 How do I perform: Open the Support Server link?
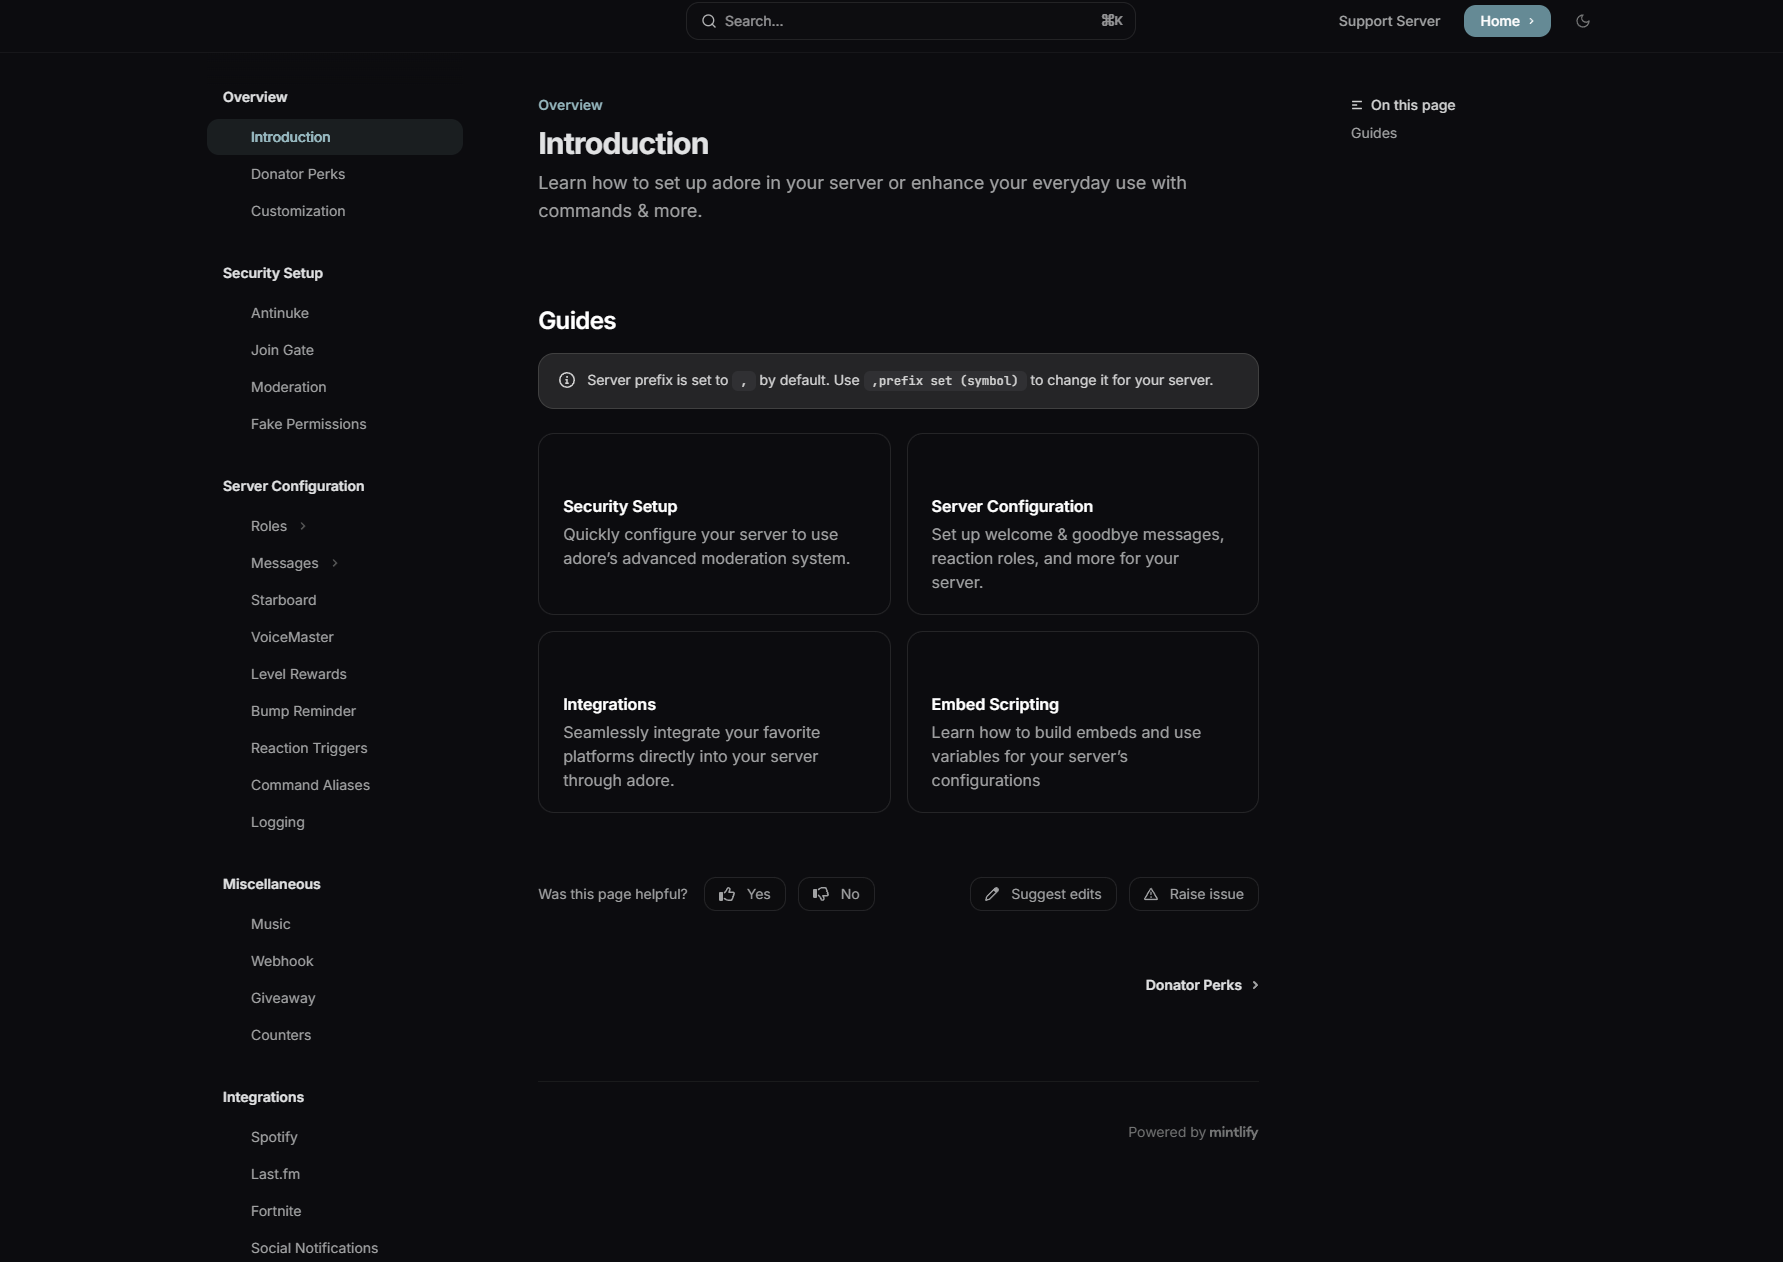1389,21
